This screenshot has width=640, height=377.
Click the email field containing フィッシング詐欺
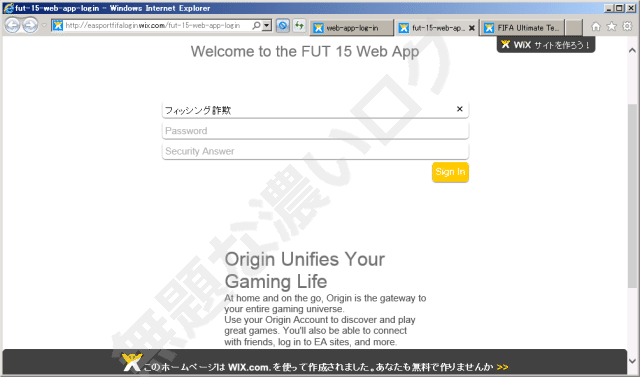pyautogui.click(x=315, y=110)
